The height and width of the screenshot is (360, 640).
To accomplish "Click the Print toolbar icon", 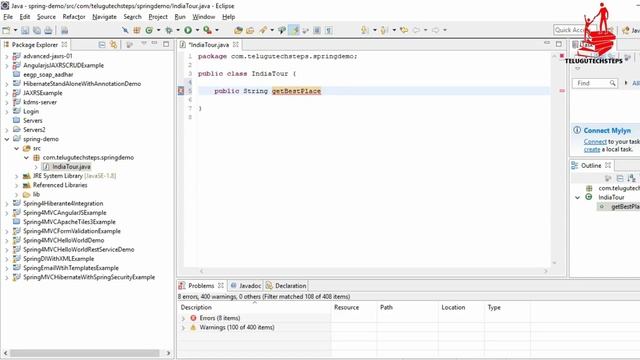I will (x=48, y=30).
